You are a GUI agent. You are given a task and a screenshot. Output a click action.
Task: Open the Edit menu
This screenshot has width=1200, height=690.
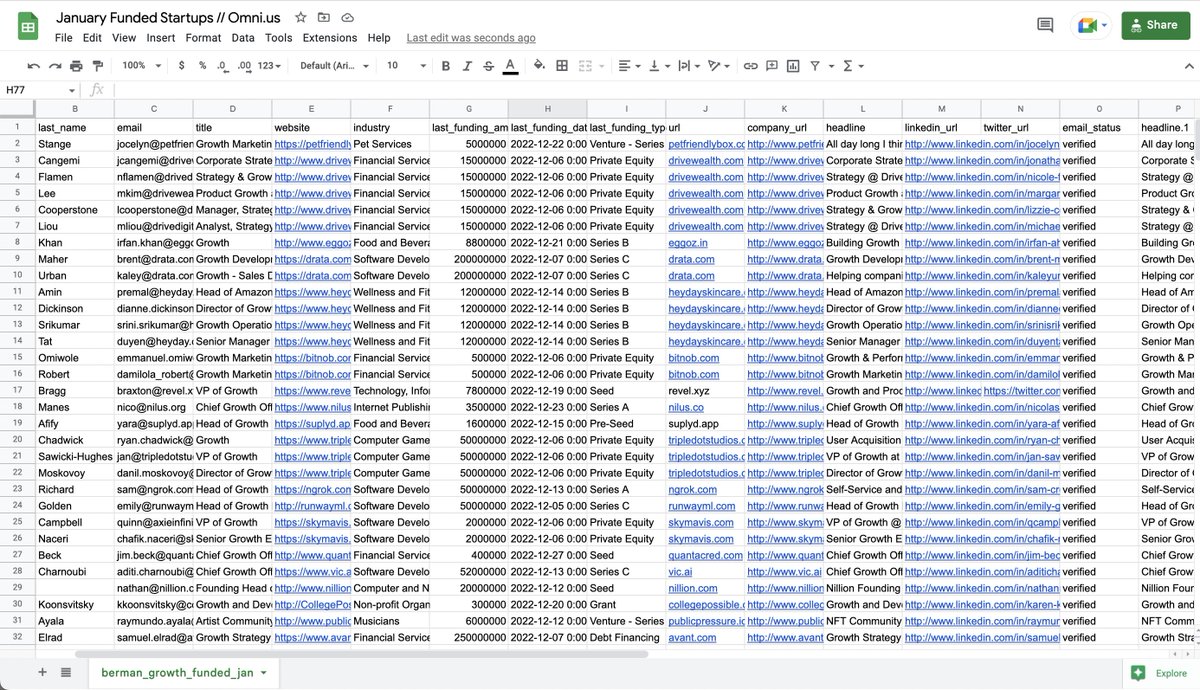pyautogui.click(x=93, y=38)
